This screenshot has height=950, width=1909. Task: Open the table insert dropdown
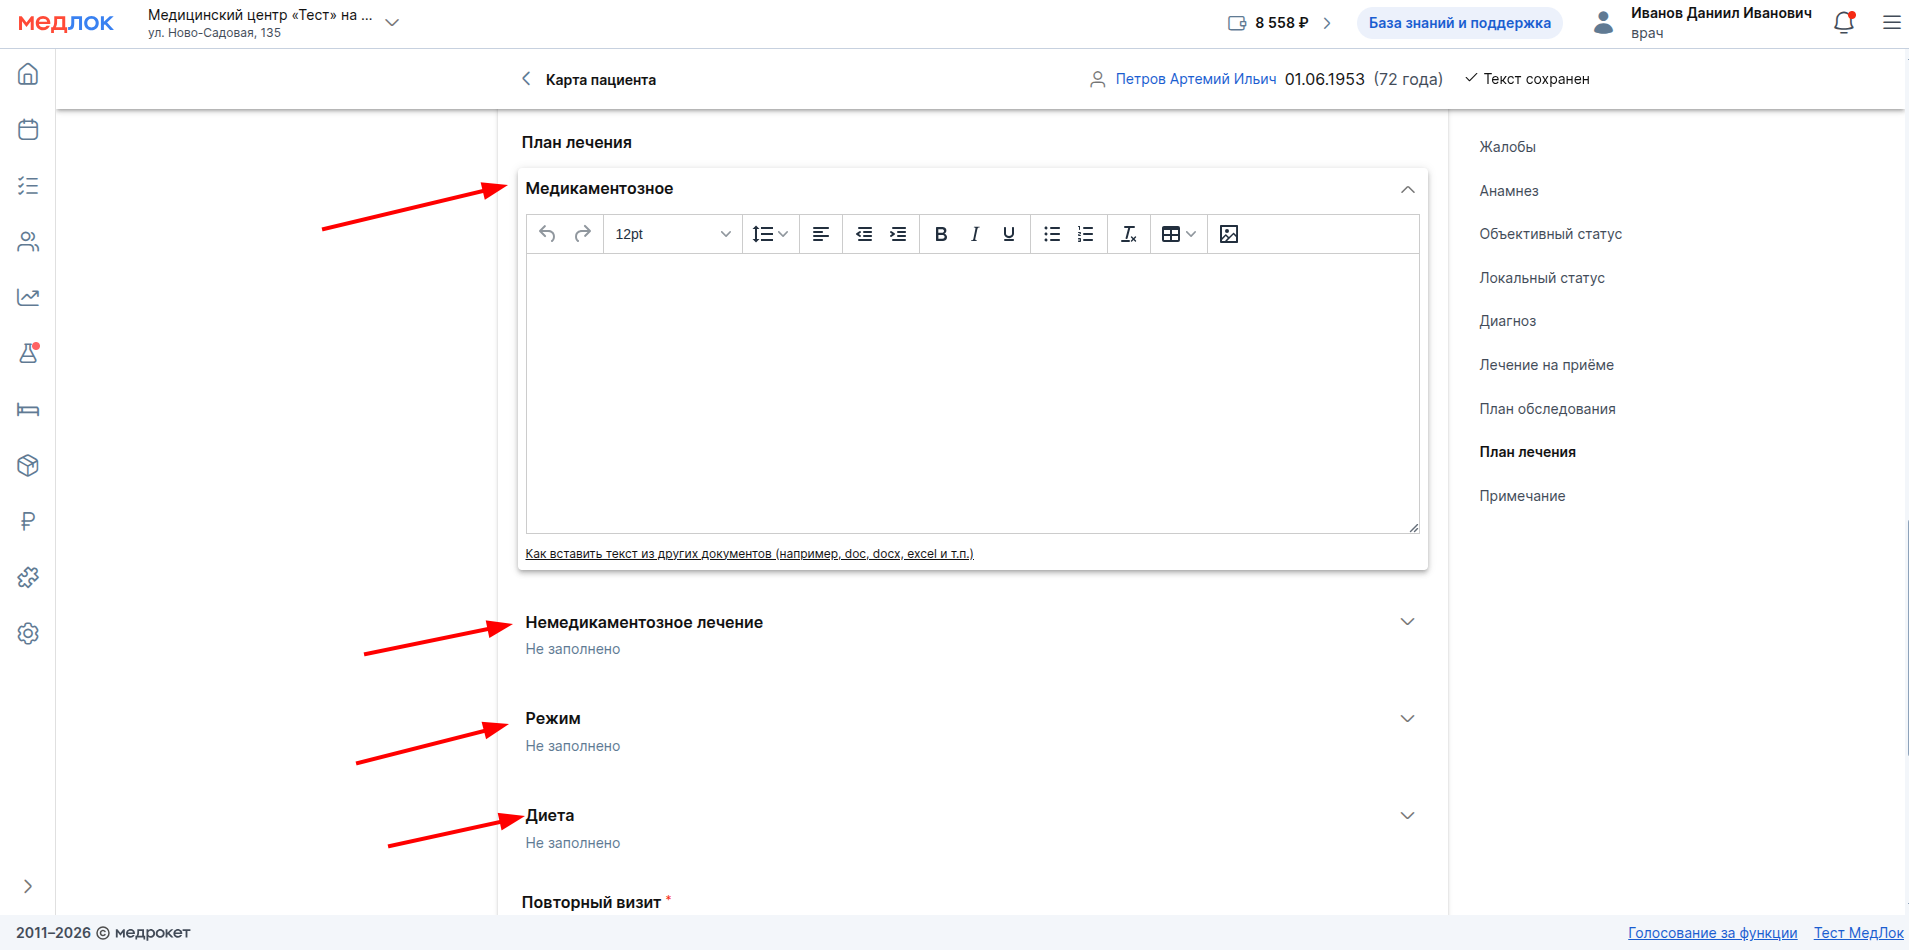click(1178, 234)
